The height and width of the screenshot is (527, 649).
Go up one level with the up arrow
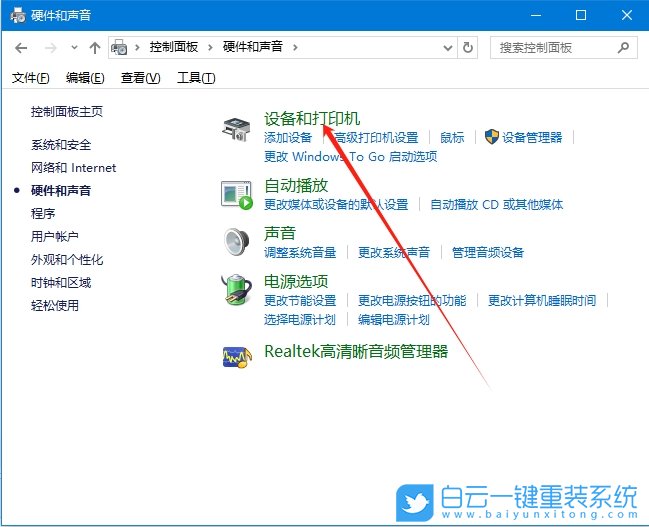[95, 48]
